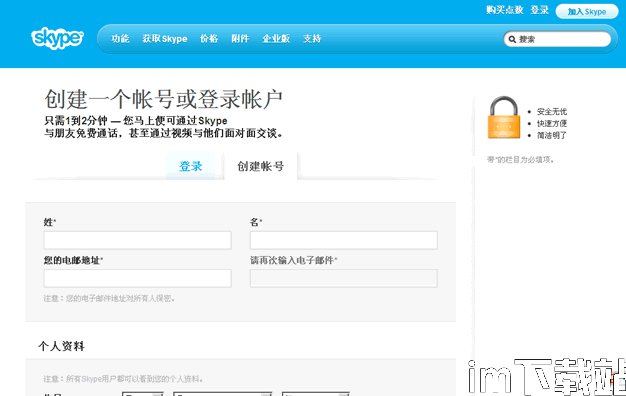Click the 名 input field

(344, 240)
